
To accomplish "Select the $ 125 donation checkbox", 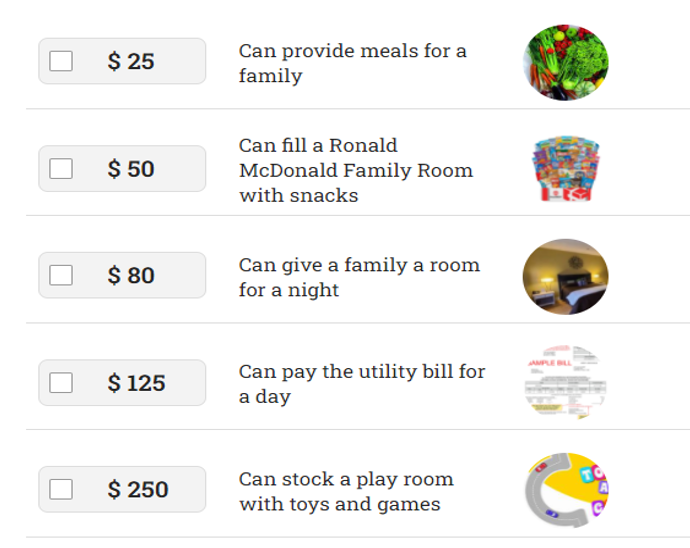I will (61, 382).
